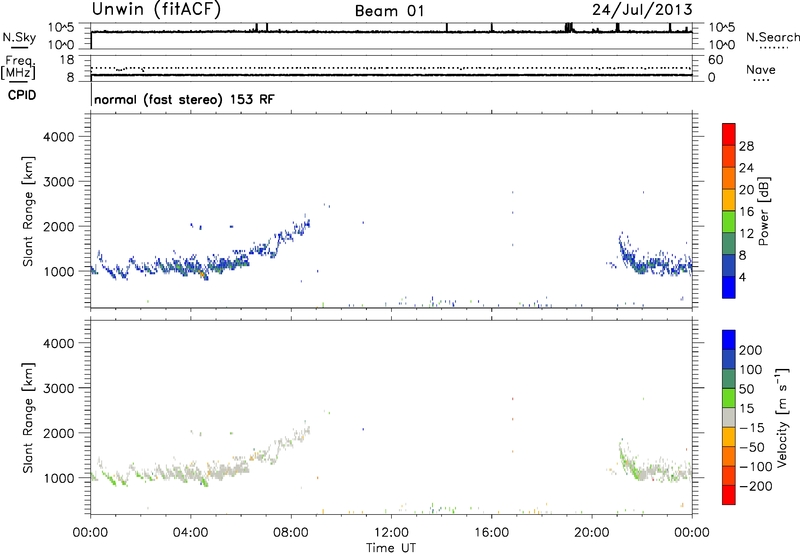Click the '16:00' time tick label
The image size is (800, 554).
(491, 533)
